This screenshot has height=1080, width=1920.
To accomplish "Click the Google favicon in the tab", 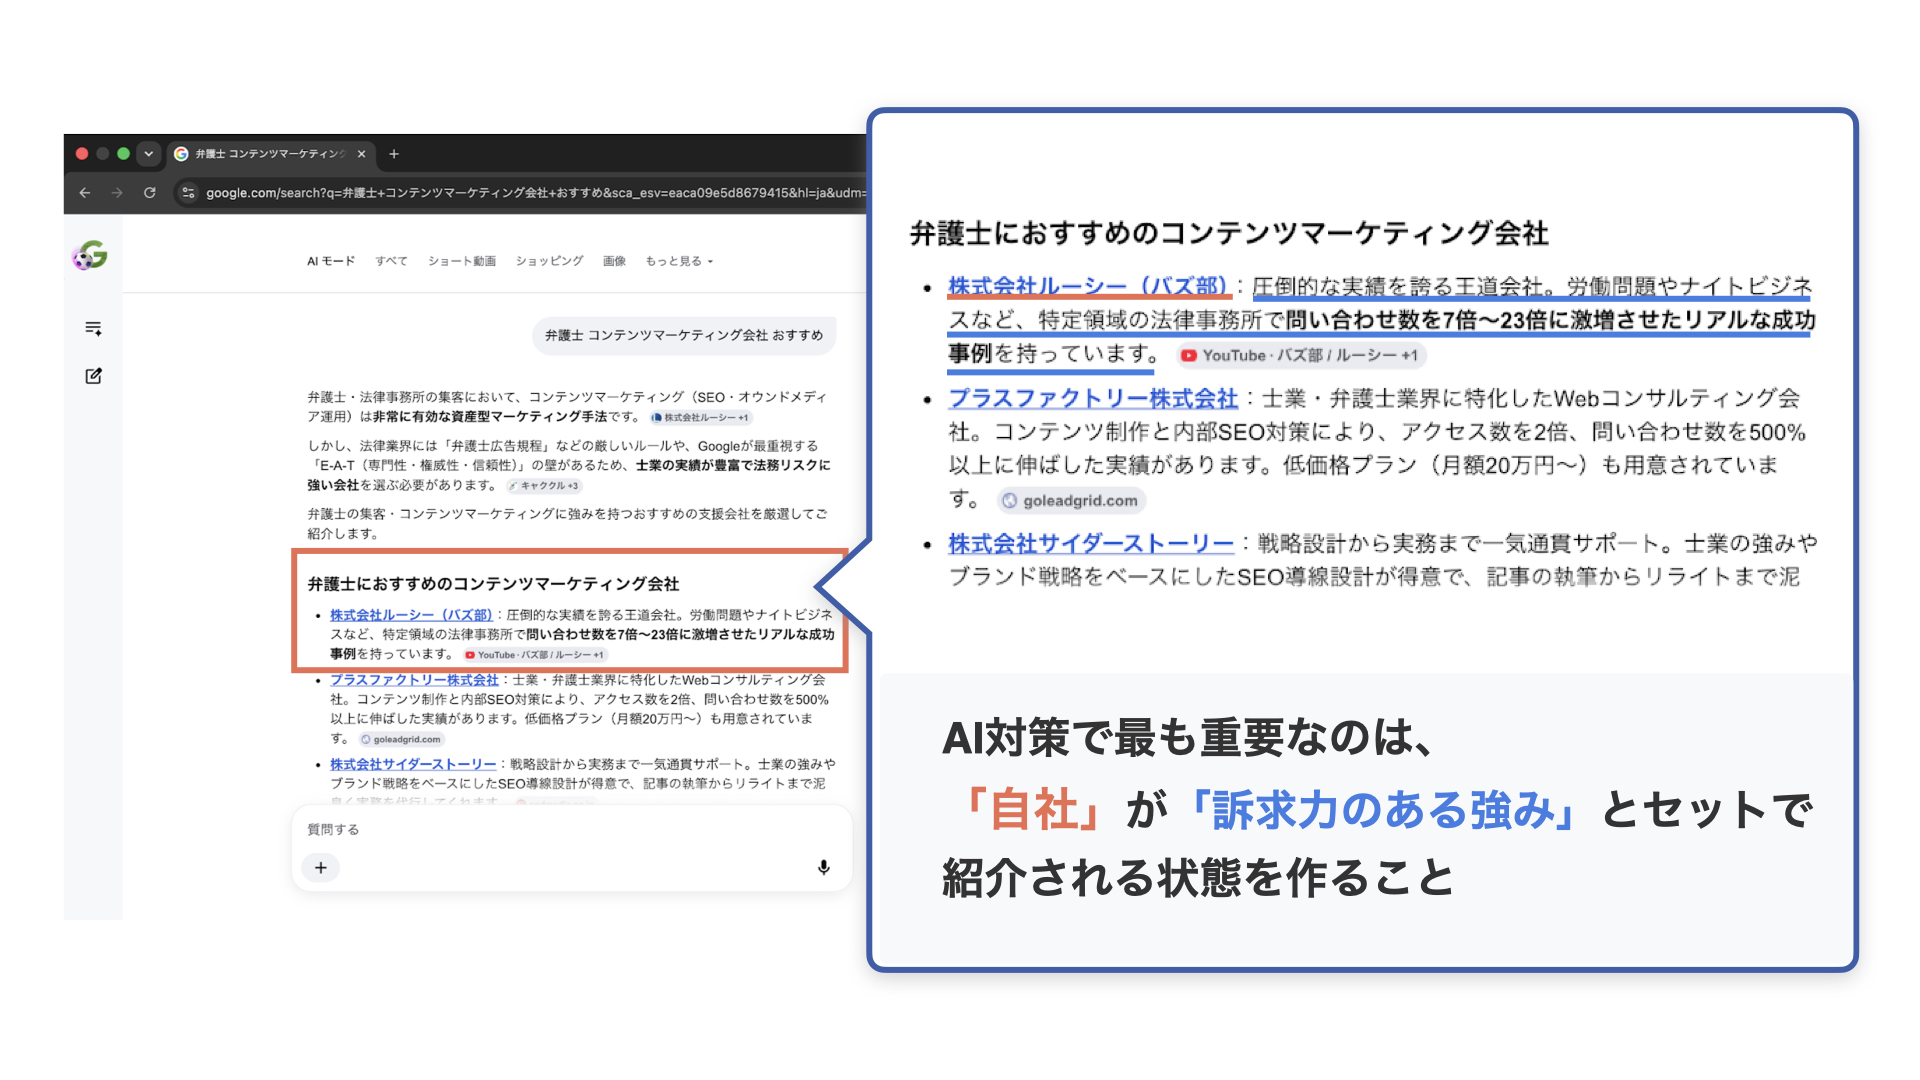I will tap(181, 154).
